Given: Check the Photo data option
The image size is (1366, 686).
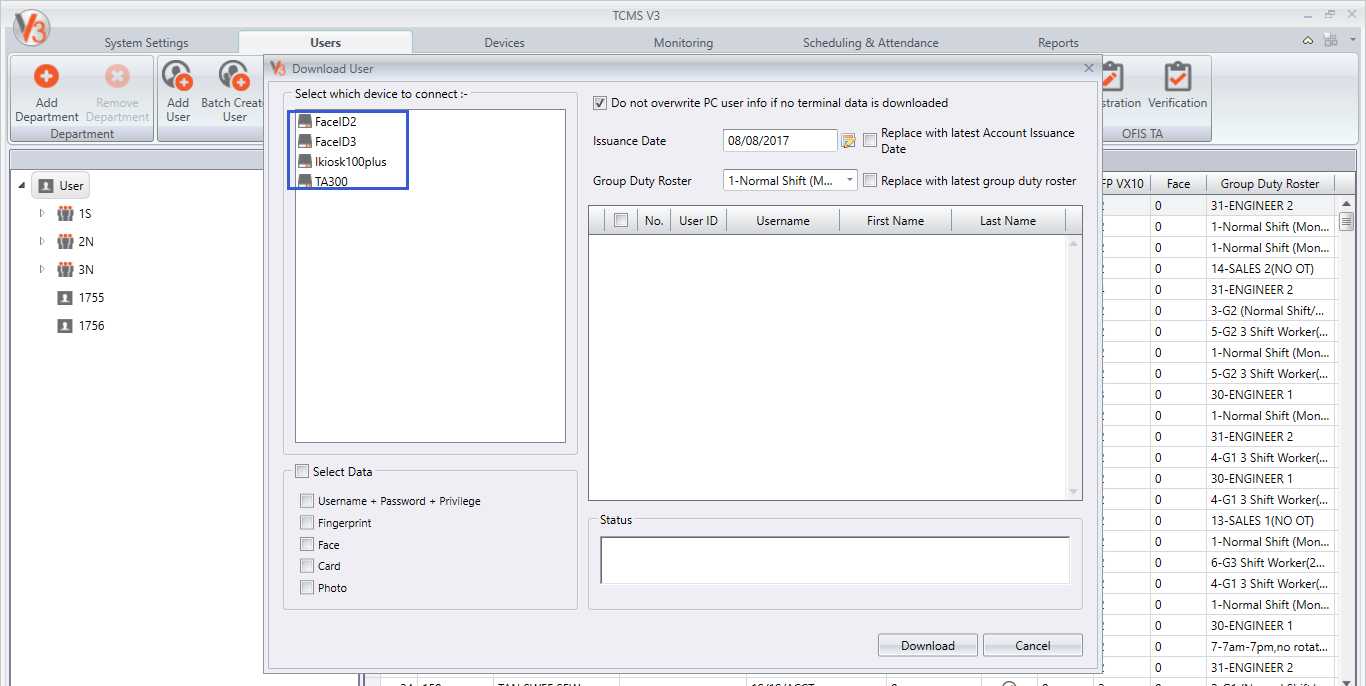Looking at the screenshot, I should pyautogui.click(x=307, y=588).
